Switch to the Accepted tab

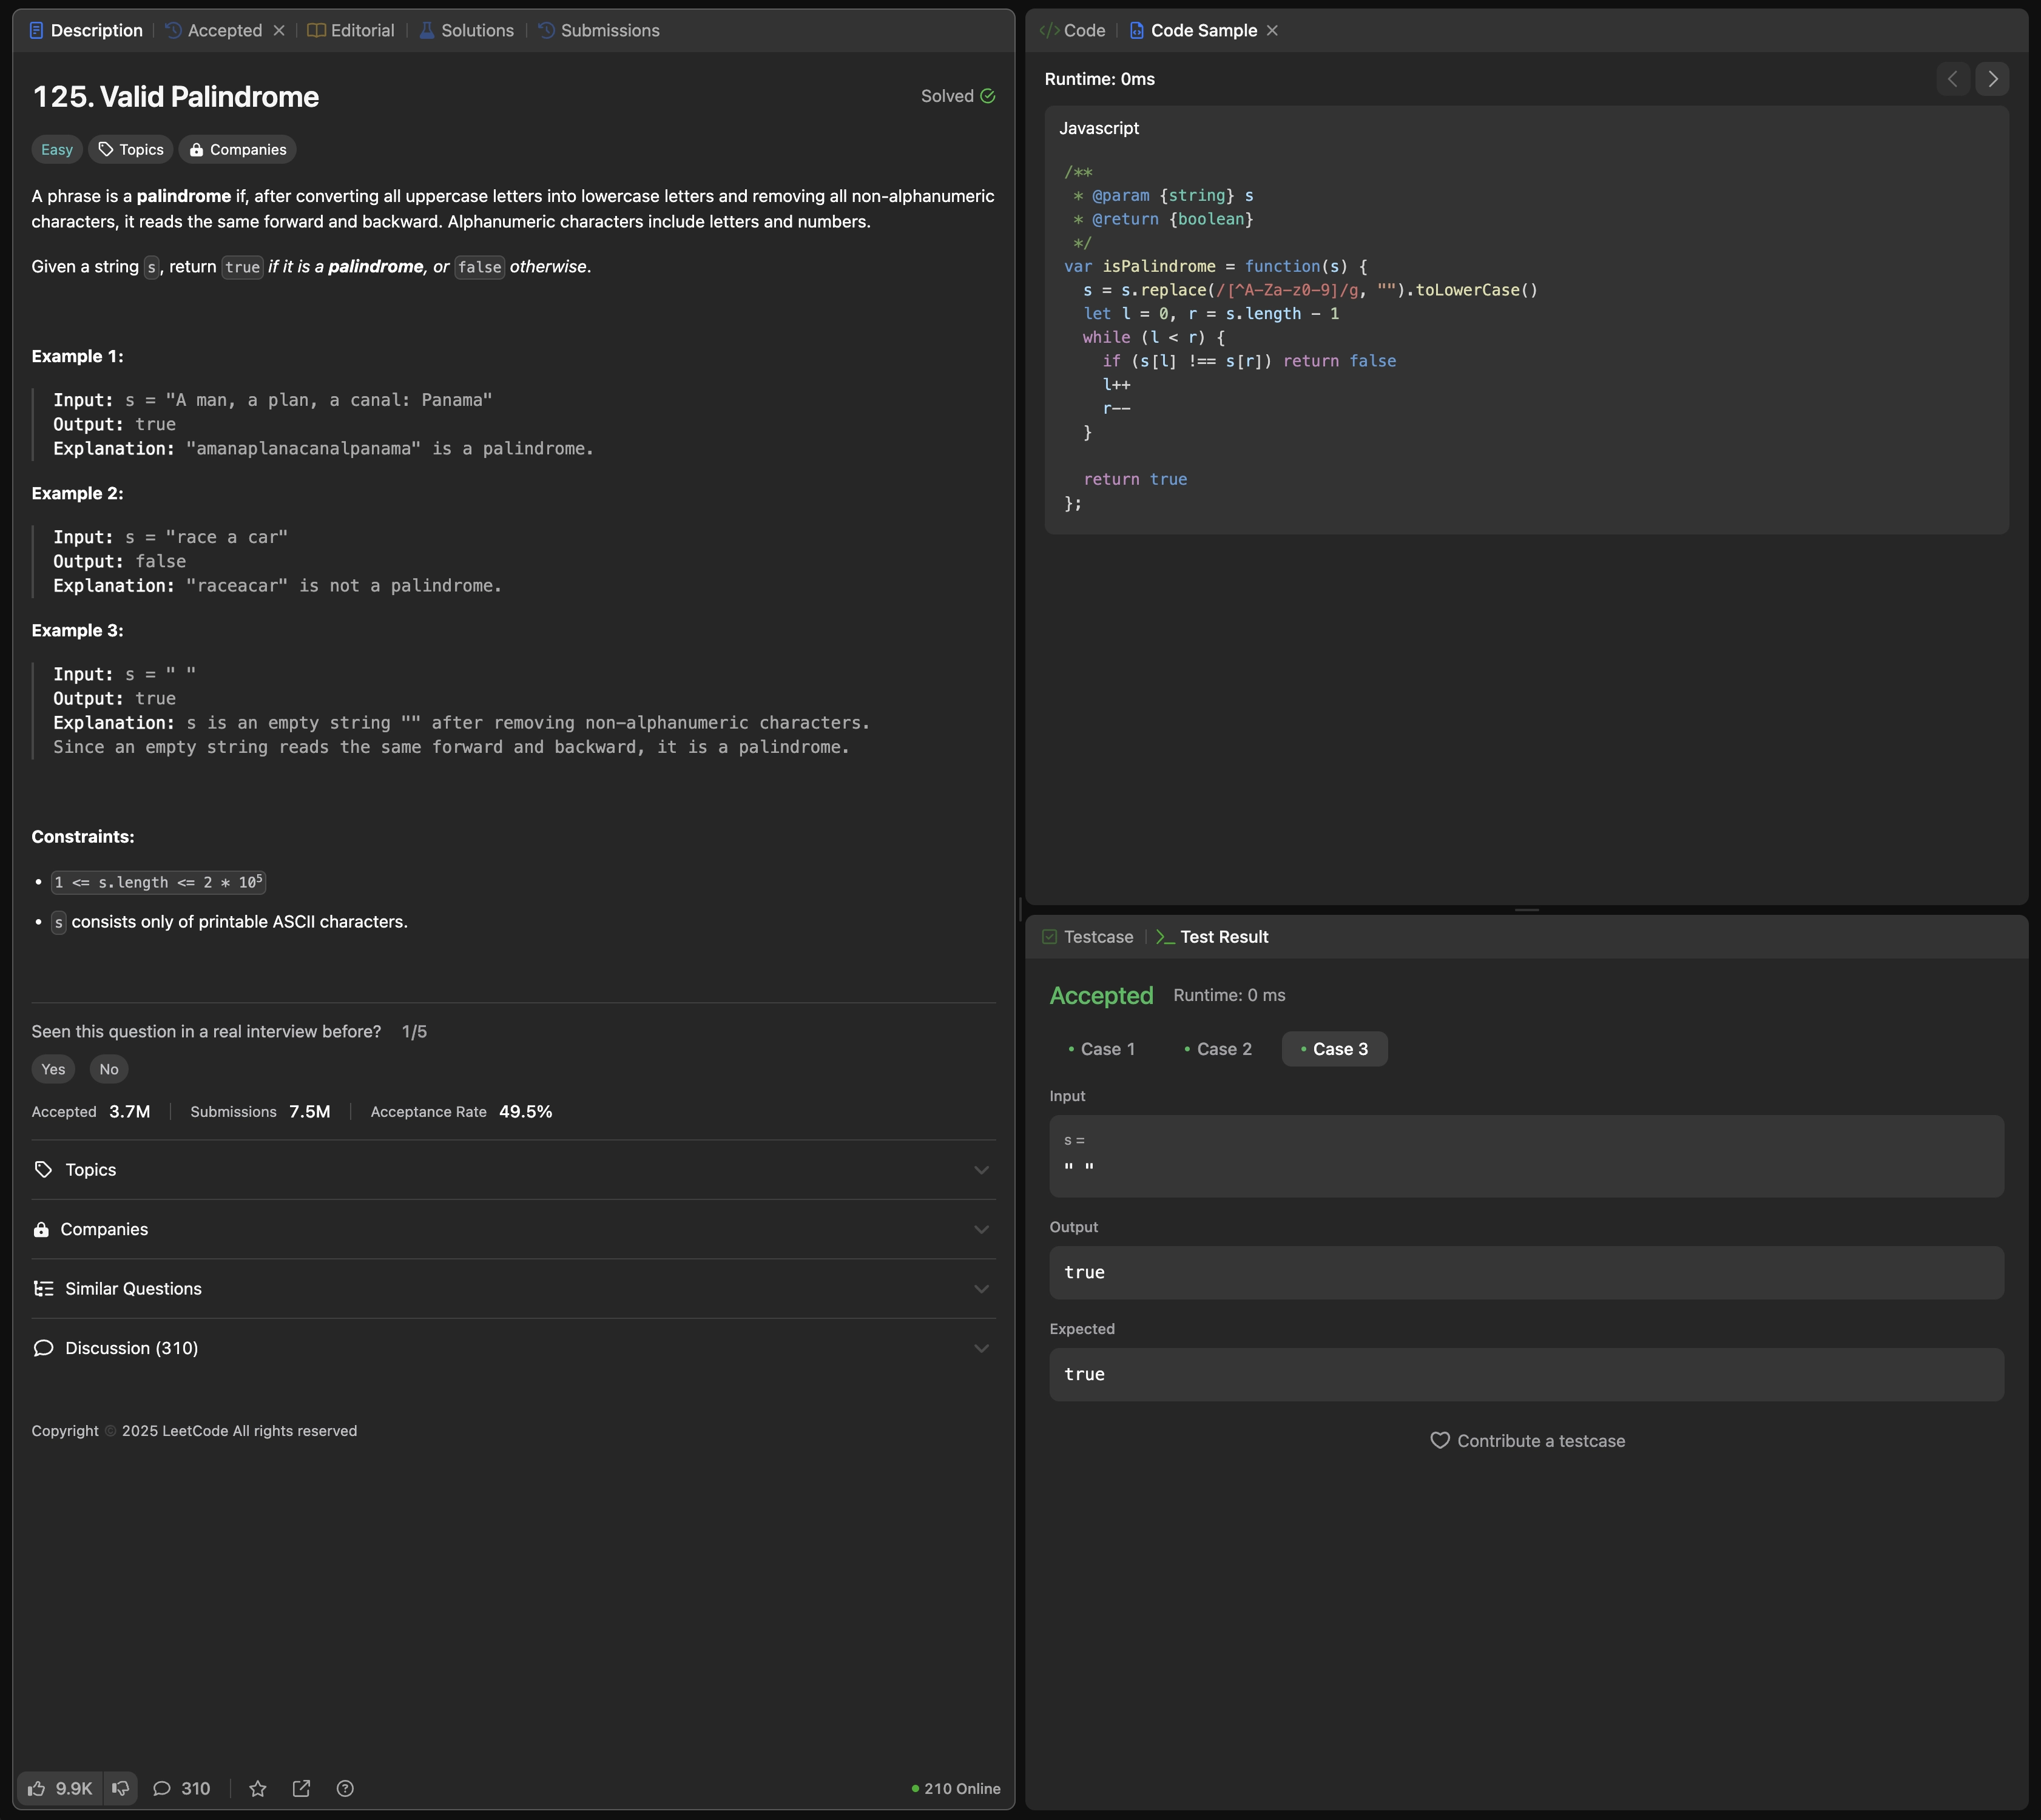(214, 31)
